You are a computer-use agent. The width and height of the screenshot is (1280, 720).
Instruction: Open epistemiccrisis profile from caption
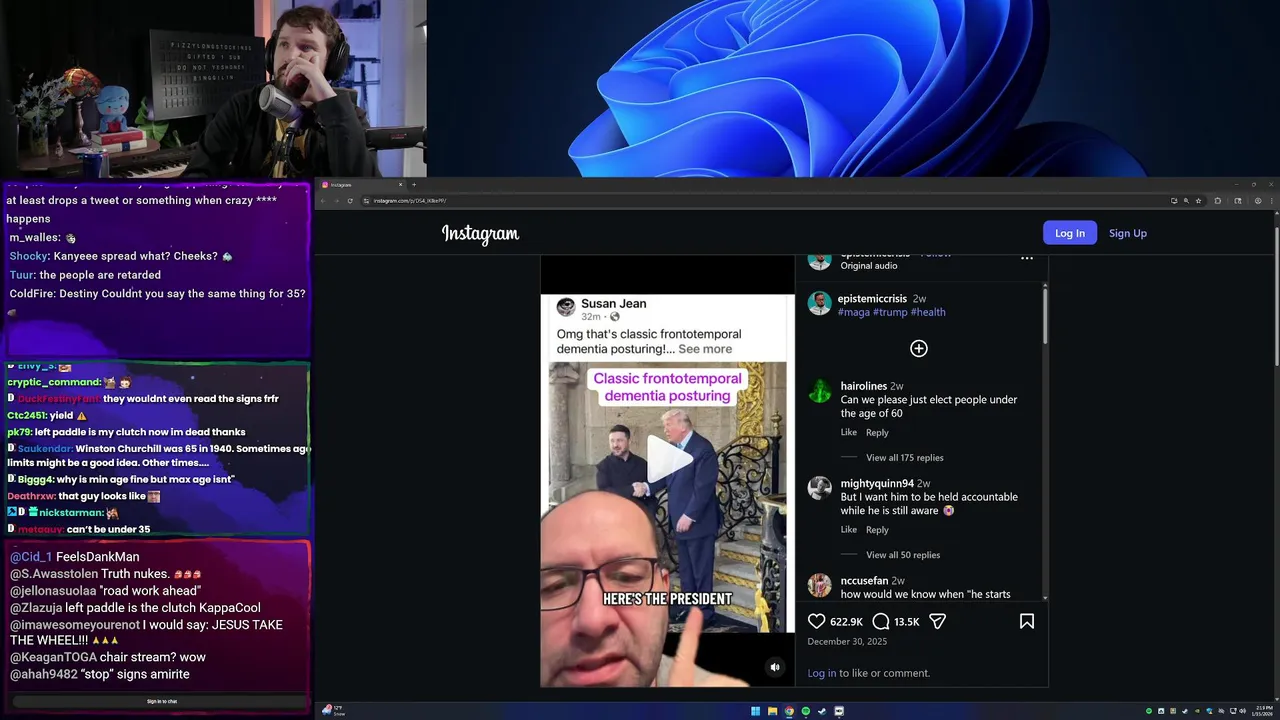tap(872, 298)
